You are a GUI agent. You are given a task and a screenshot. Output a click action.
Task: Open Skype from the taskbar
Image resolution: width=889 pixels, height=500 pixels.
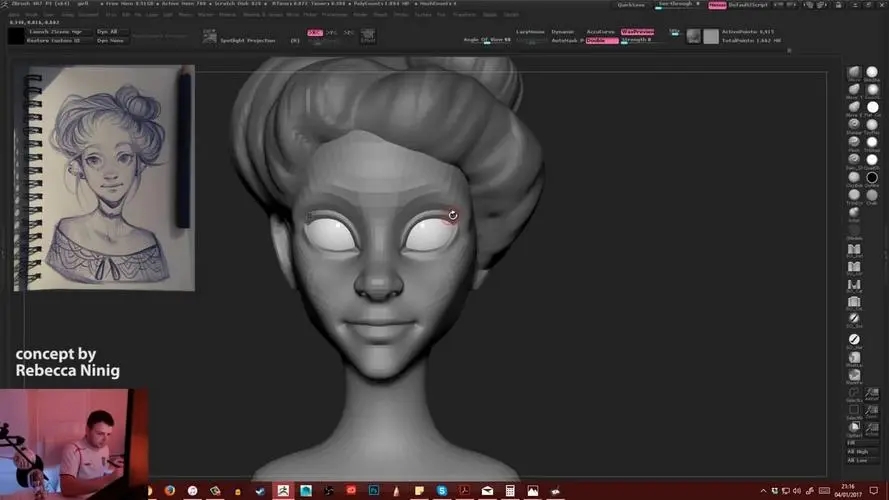(442, 490)
